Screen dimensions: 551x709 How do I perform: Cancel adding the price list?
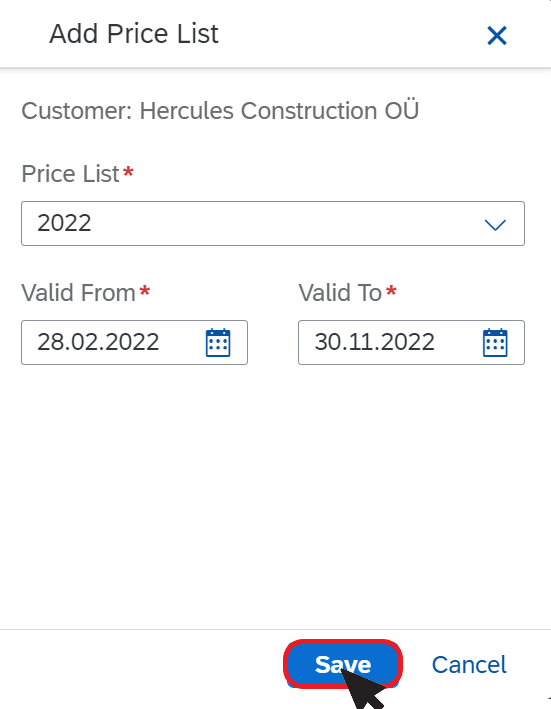[469, 665]
